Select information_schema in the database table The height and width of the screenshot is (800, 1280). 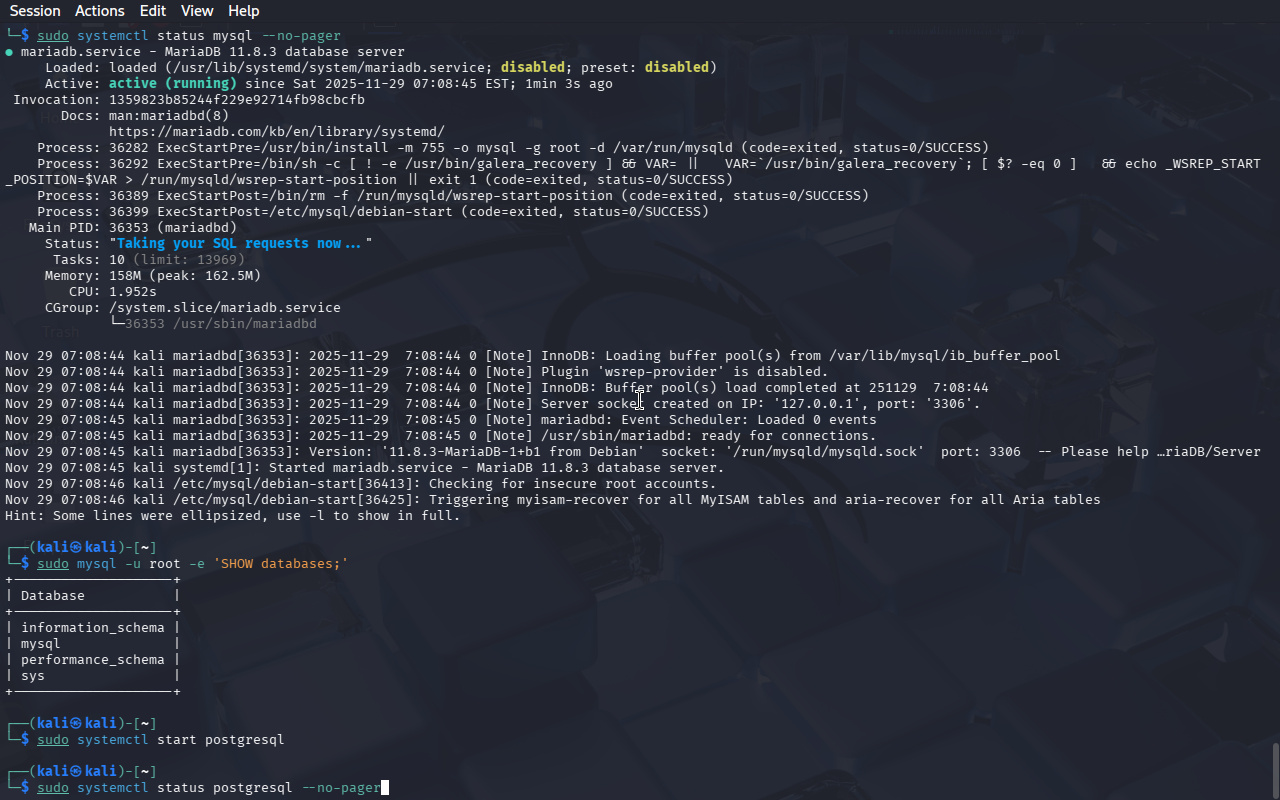pos(92,628)
